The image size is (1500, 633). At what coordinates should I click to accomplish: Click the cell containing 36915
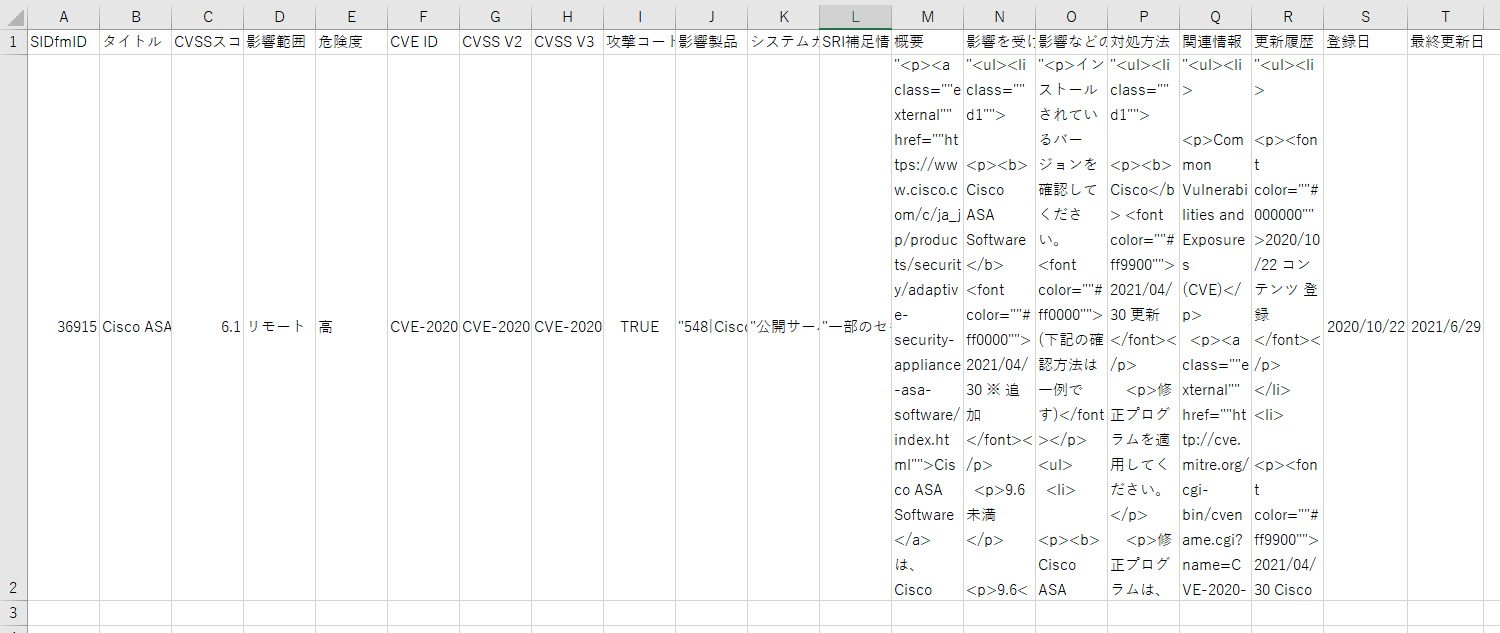[x=64, y=327]
